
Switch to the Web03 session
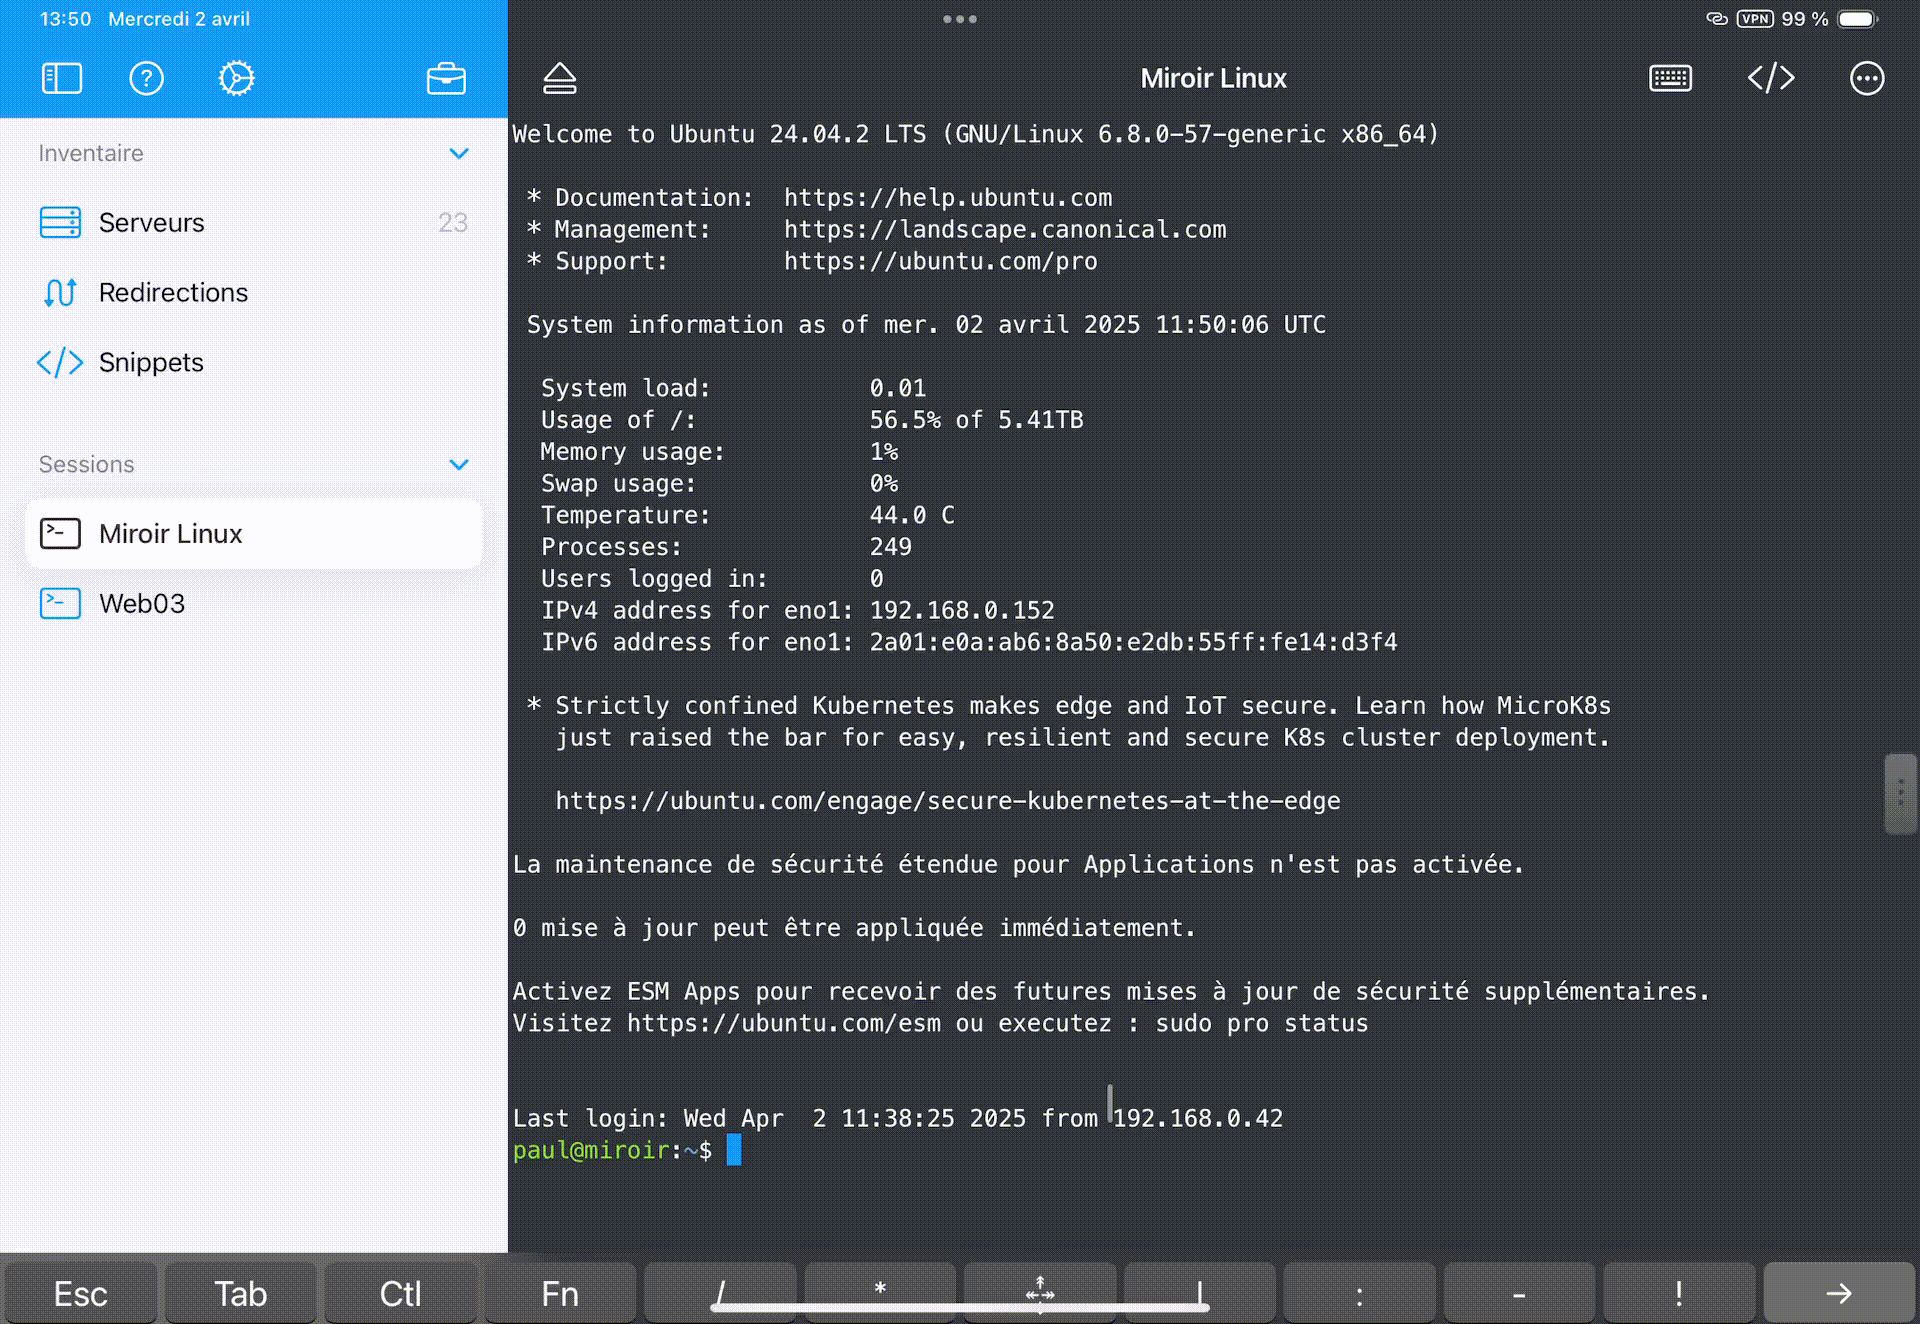pyautogui.click(x=141, y=603)
